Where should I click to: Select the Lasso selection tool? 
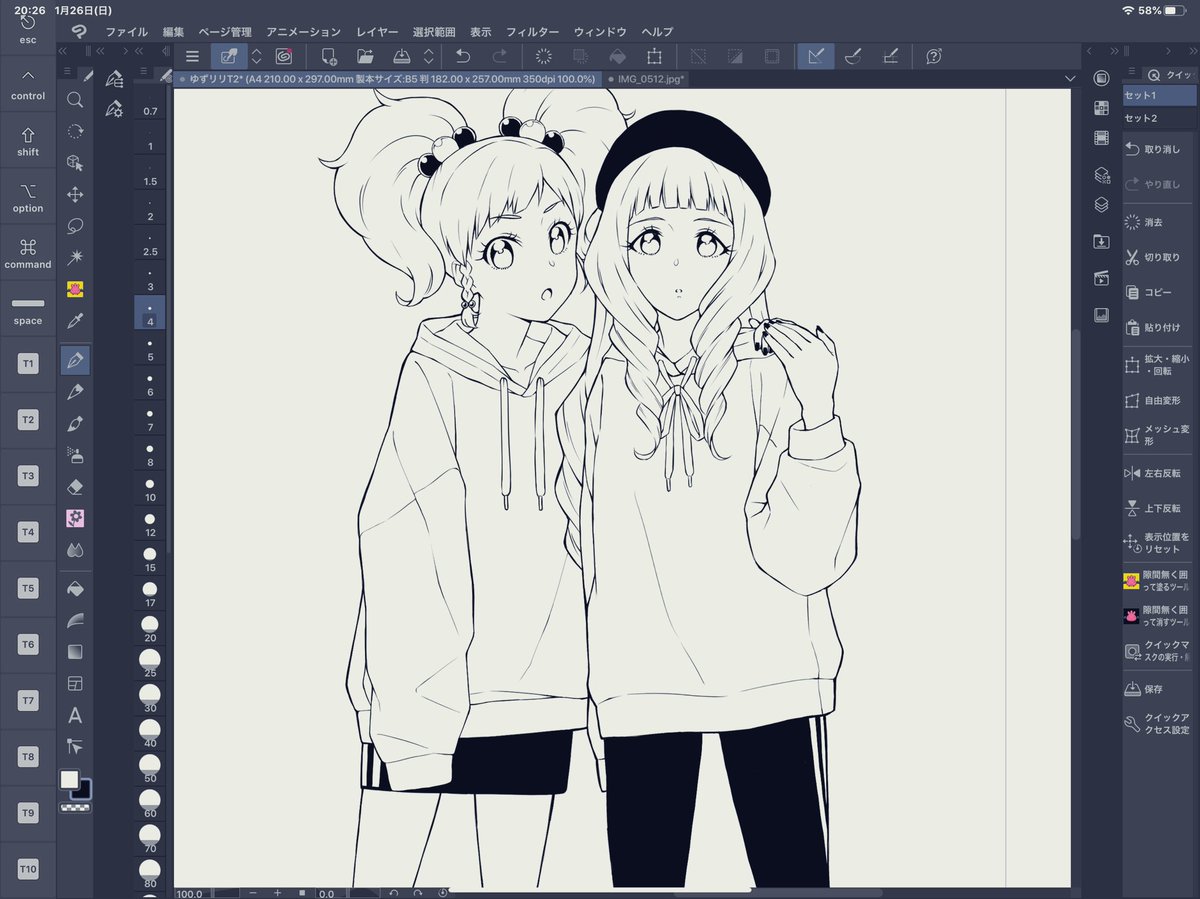tap(75, 227)
